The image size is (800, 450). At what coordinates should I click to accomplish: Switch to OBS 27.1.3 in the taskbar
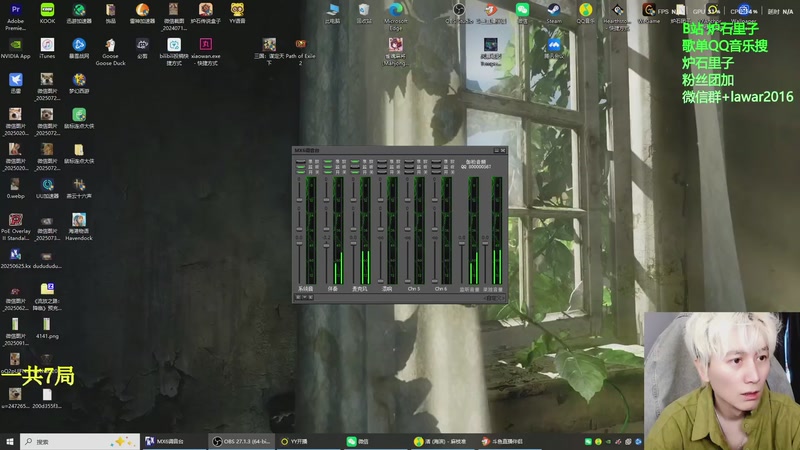(x=241, y=441)
